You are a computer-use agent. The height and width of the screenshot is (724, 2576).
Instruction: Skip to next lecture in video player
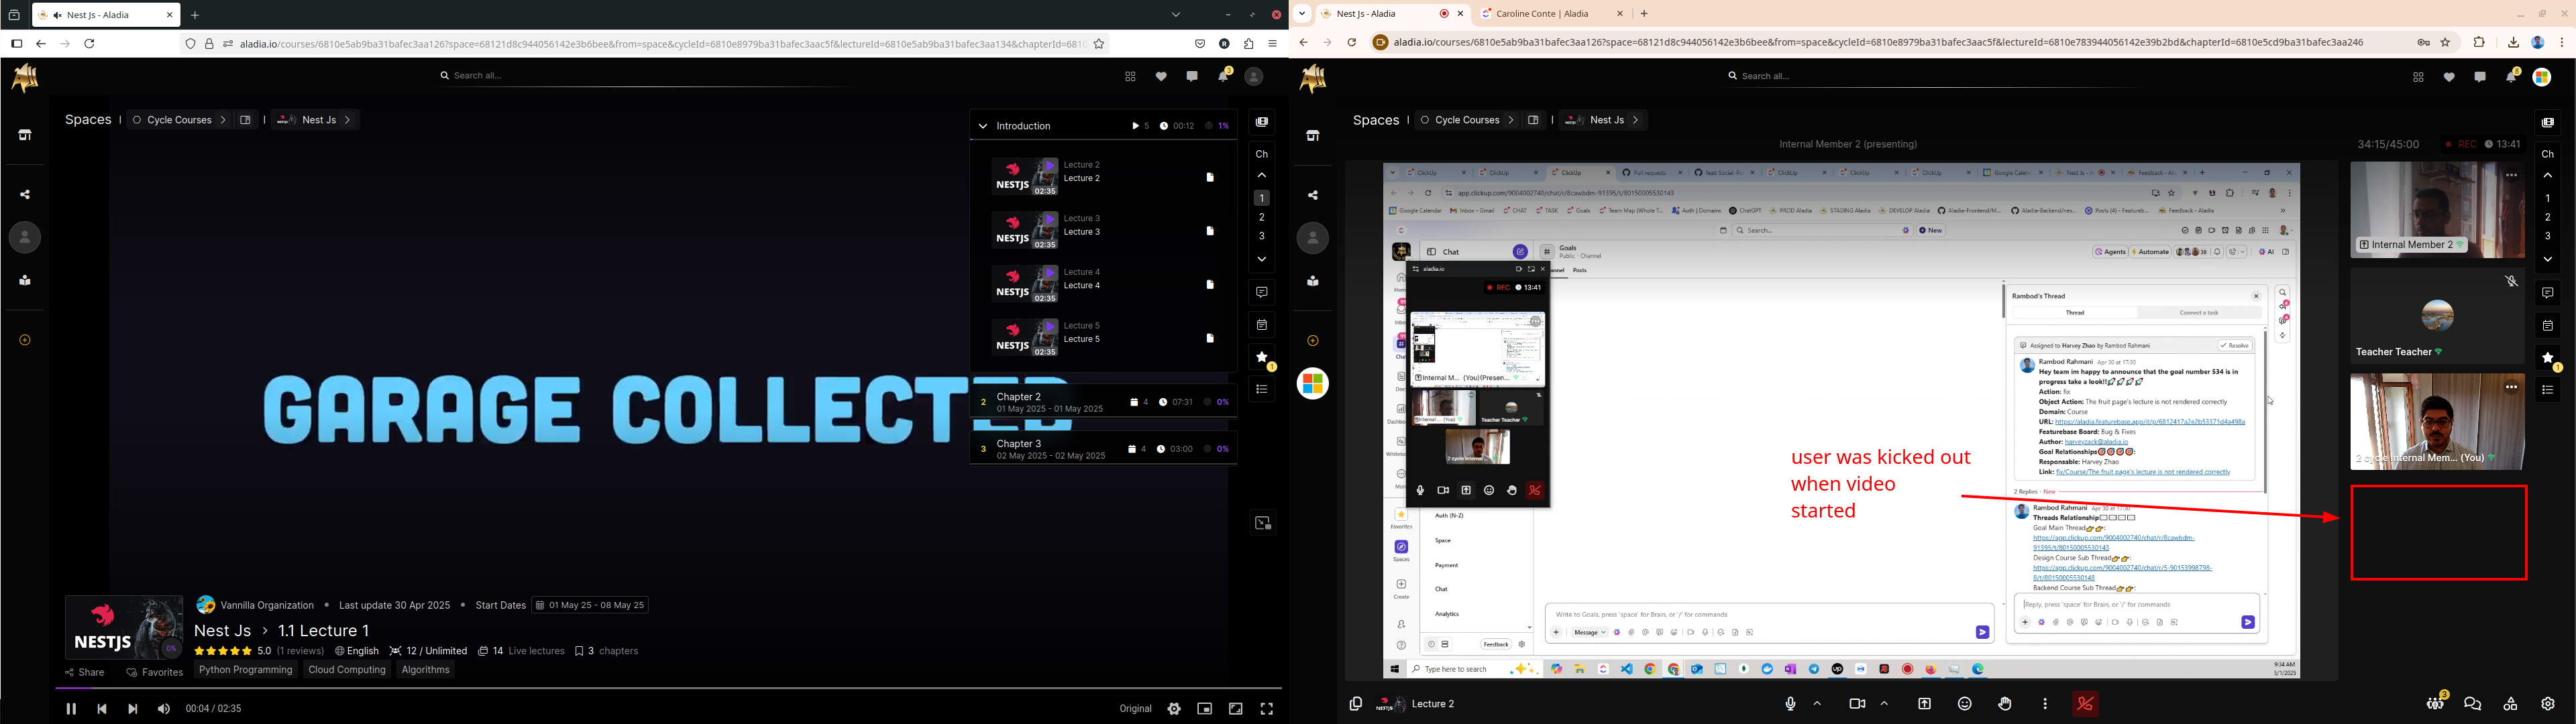tap(133, 709)
